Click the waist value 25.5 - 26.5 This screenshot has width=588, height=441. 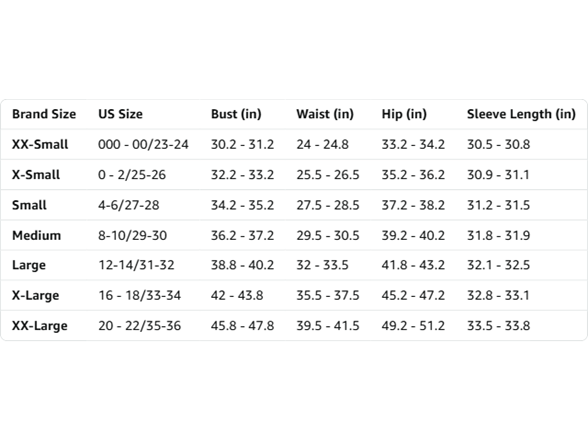point(328,175)
